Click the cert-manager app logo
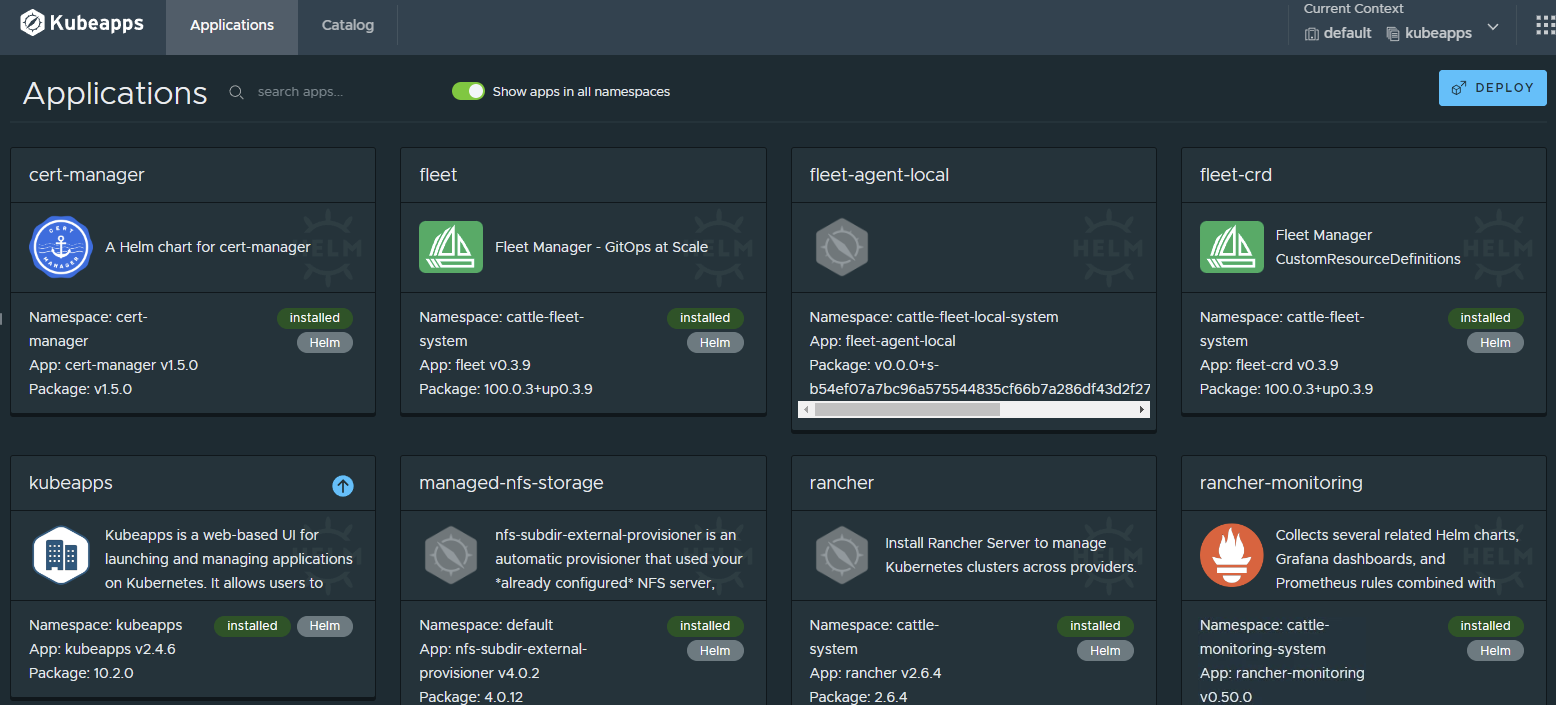 [x=61, y=247]
